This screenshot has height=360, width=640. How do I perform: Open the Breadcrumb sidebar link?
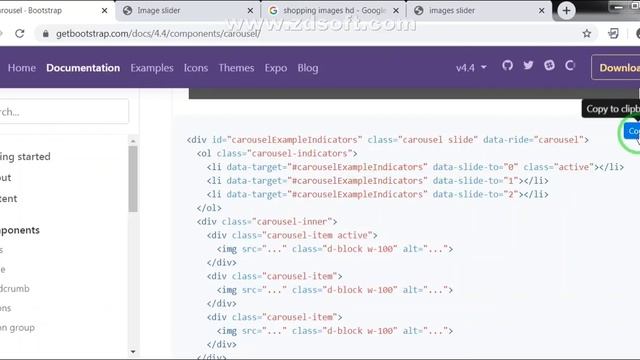pos(15,289)
